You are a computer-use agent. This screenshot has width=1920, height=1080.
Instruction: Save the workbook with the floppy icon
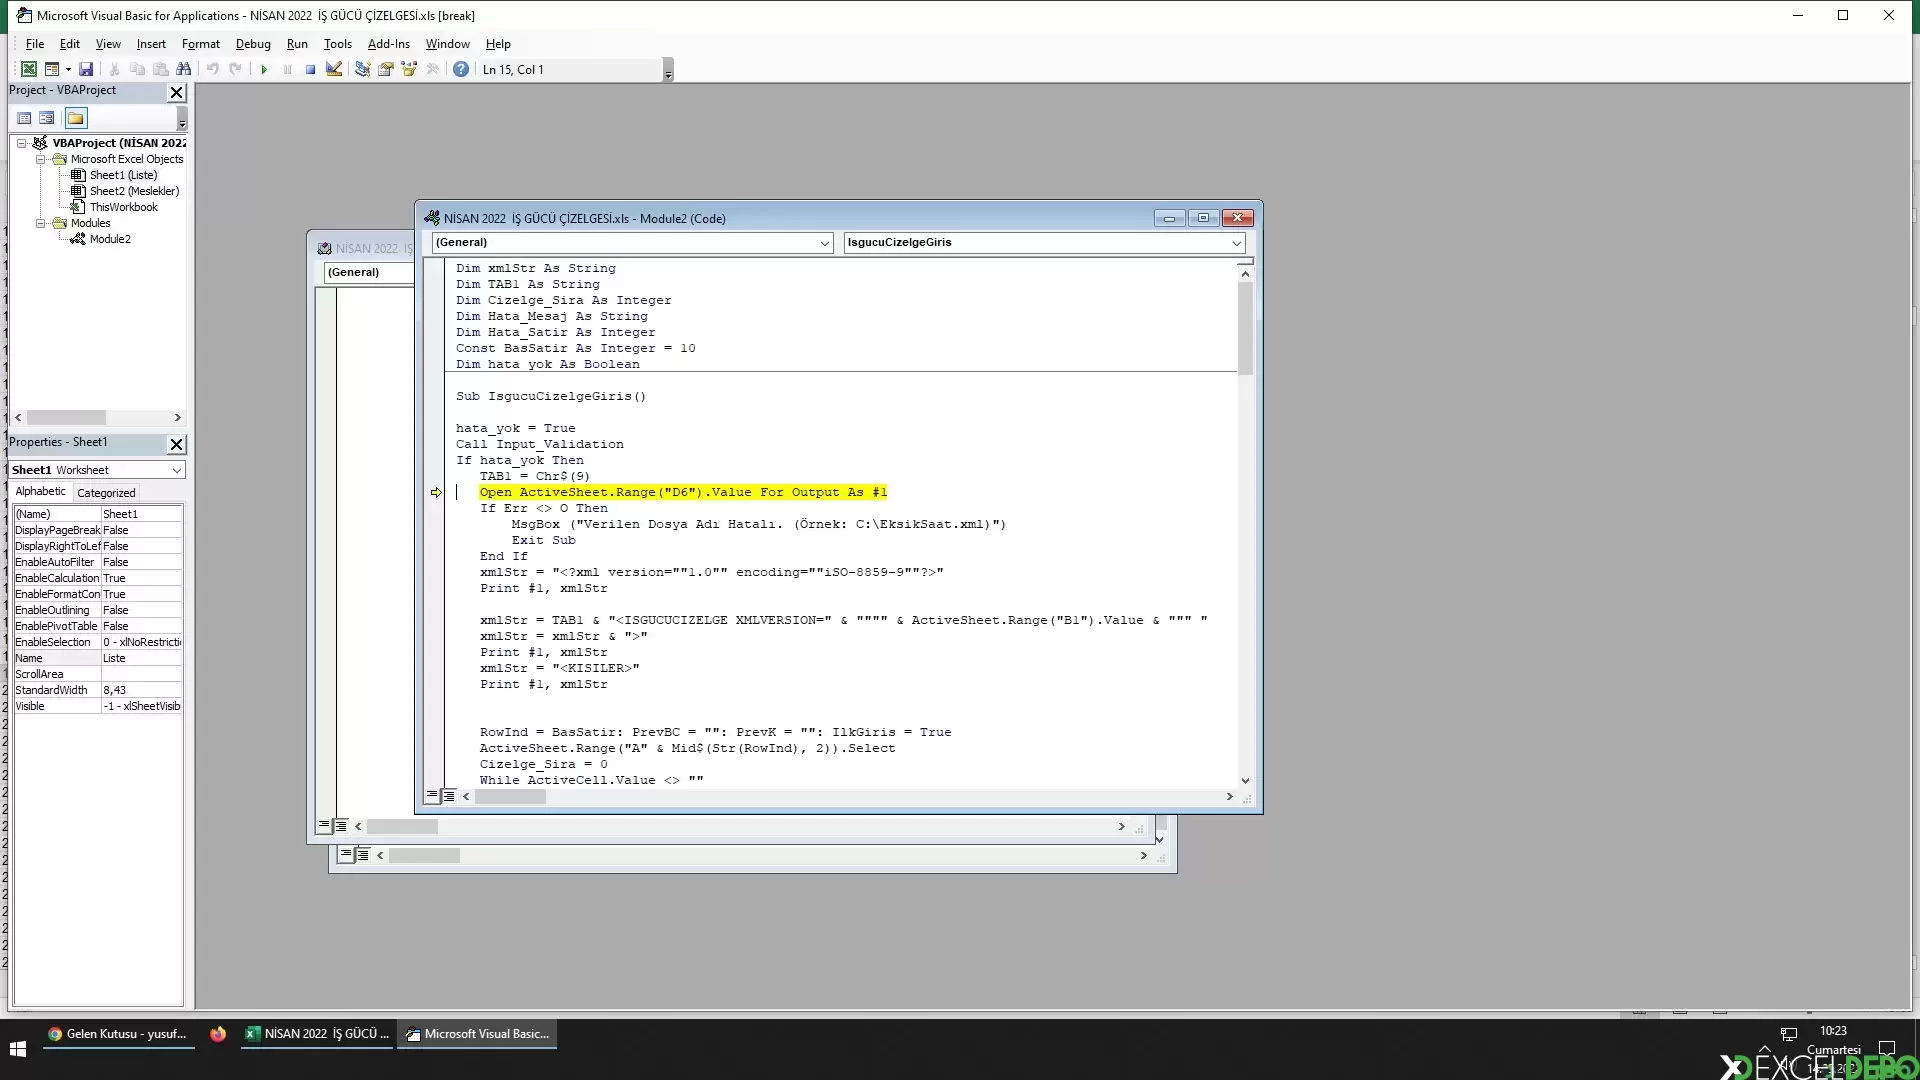(86, 69)
